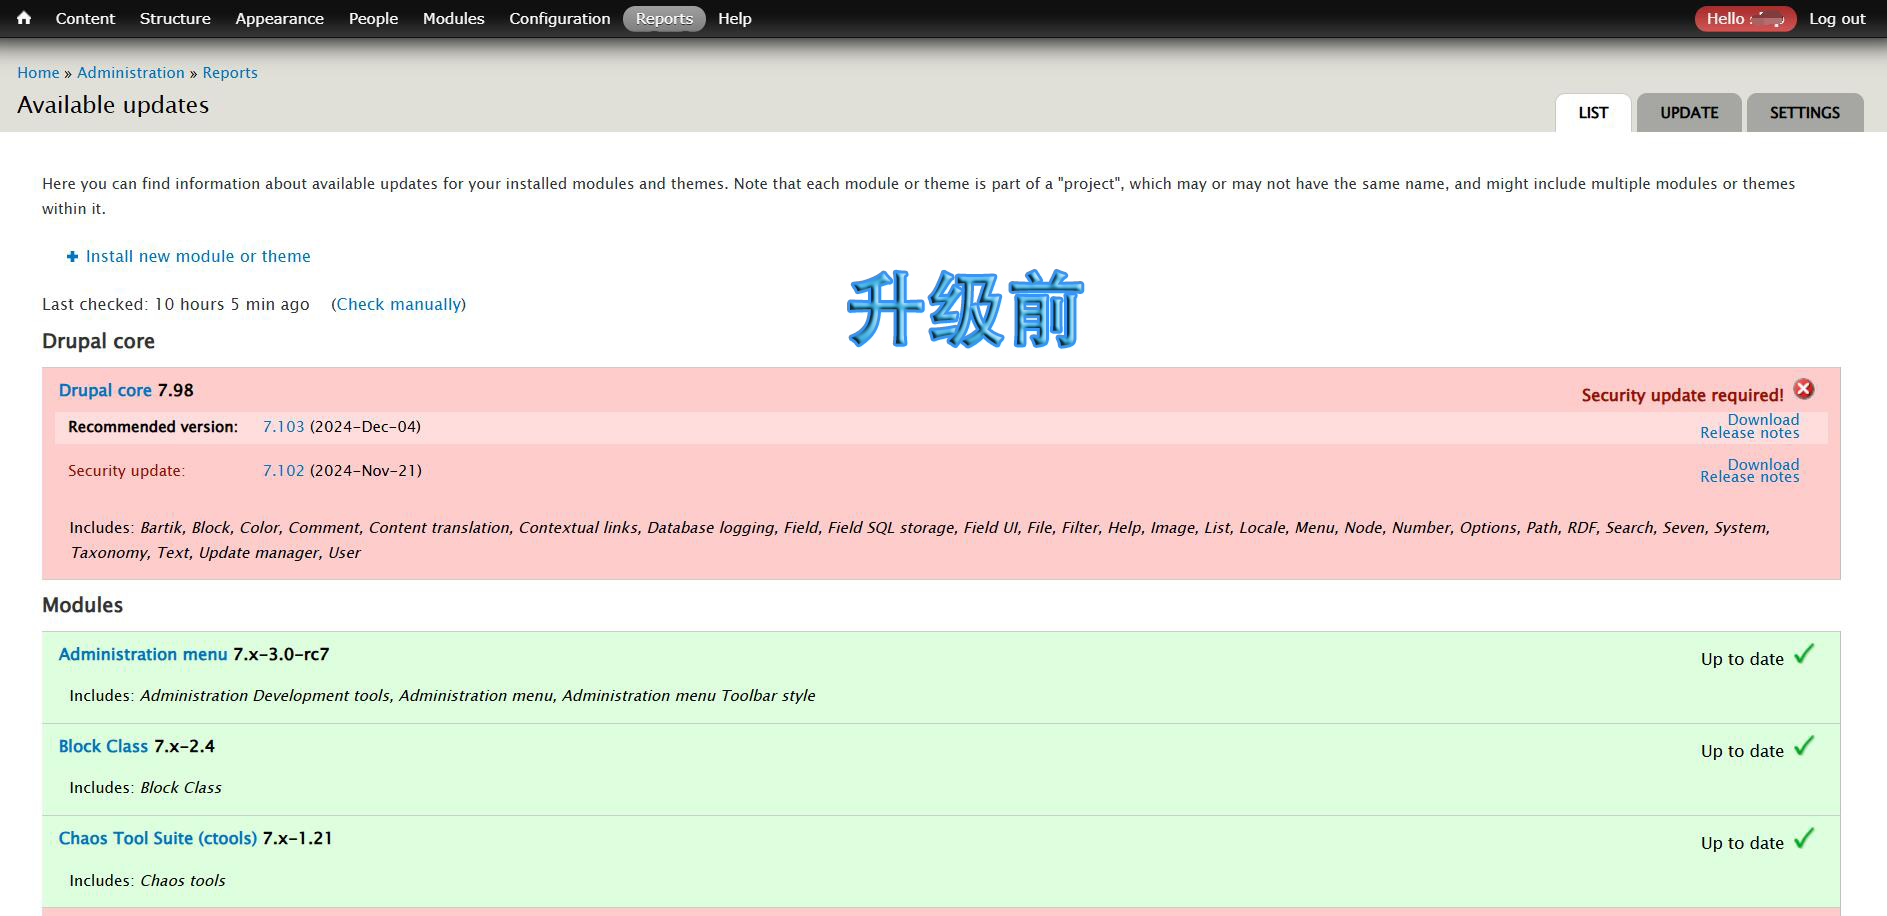Follow the Administration breadcrumb link
The height and width of the screenshot is (916, 1887).
(x=131, y=73)
